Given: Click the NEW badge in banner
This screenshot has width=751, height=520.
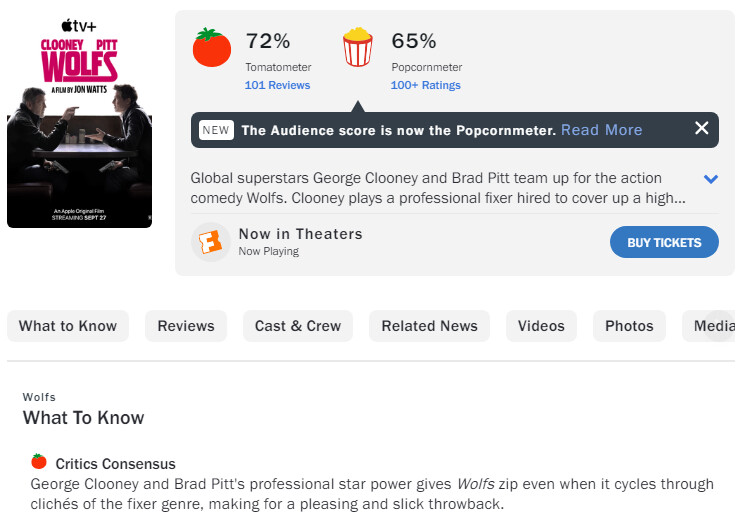Looking at the screenshot, I should pos(215,130).
